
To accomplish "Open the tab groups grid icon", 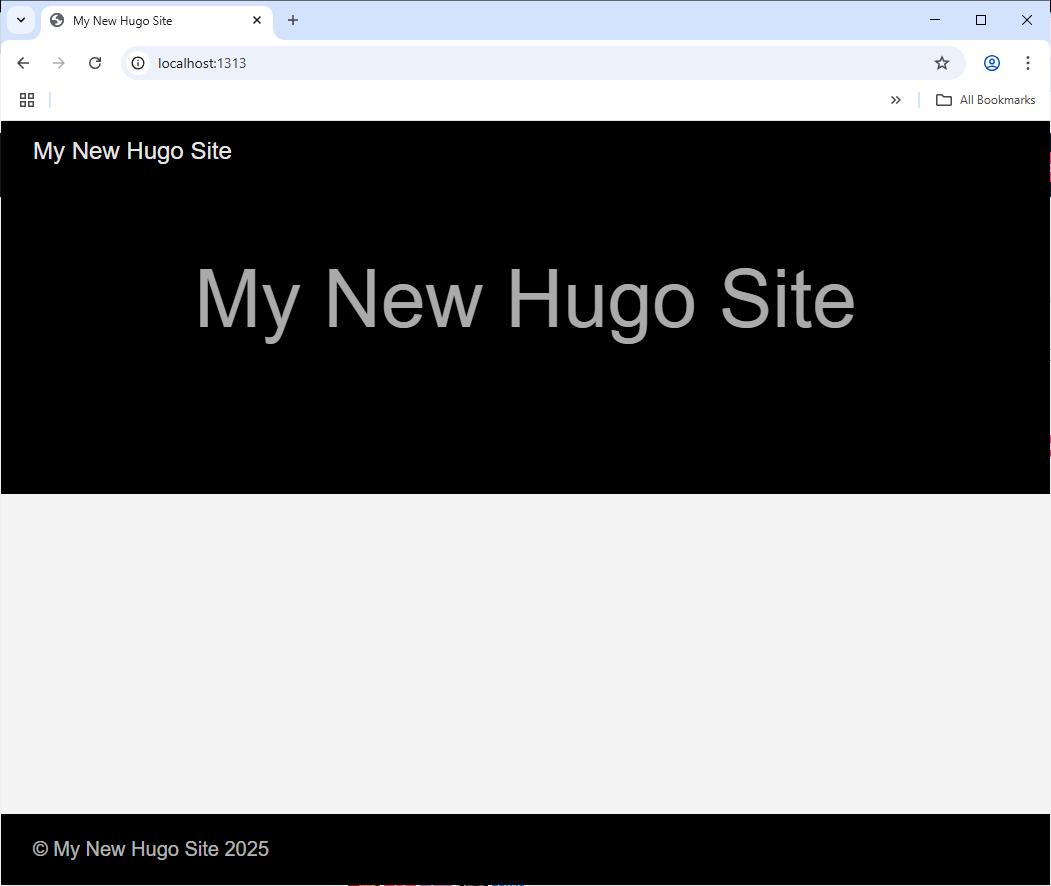I will click(27, 99).
